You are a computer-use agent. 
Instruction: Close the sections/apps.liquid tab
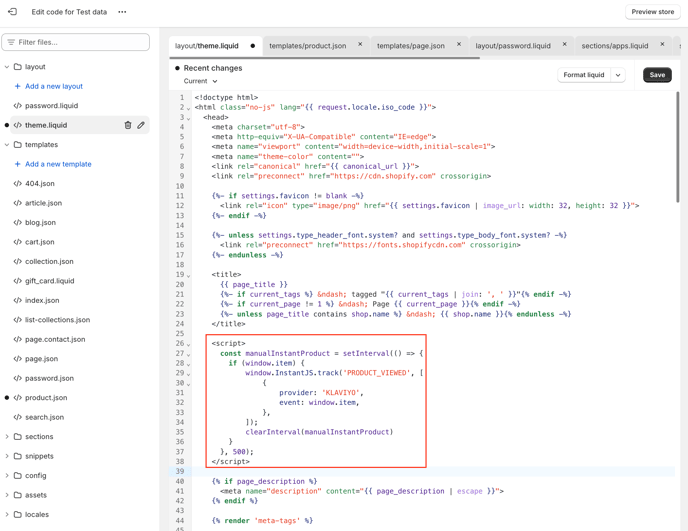[663, 44]
